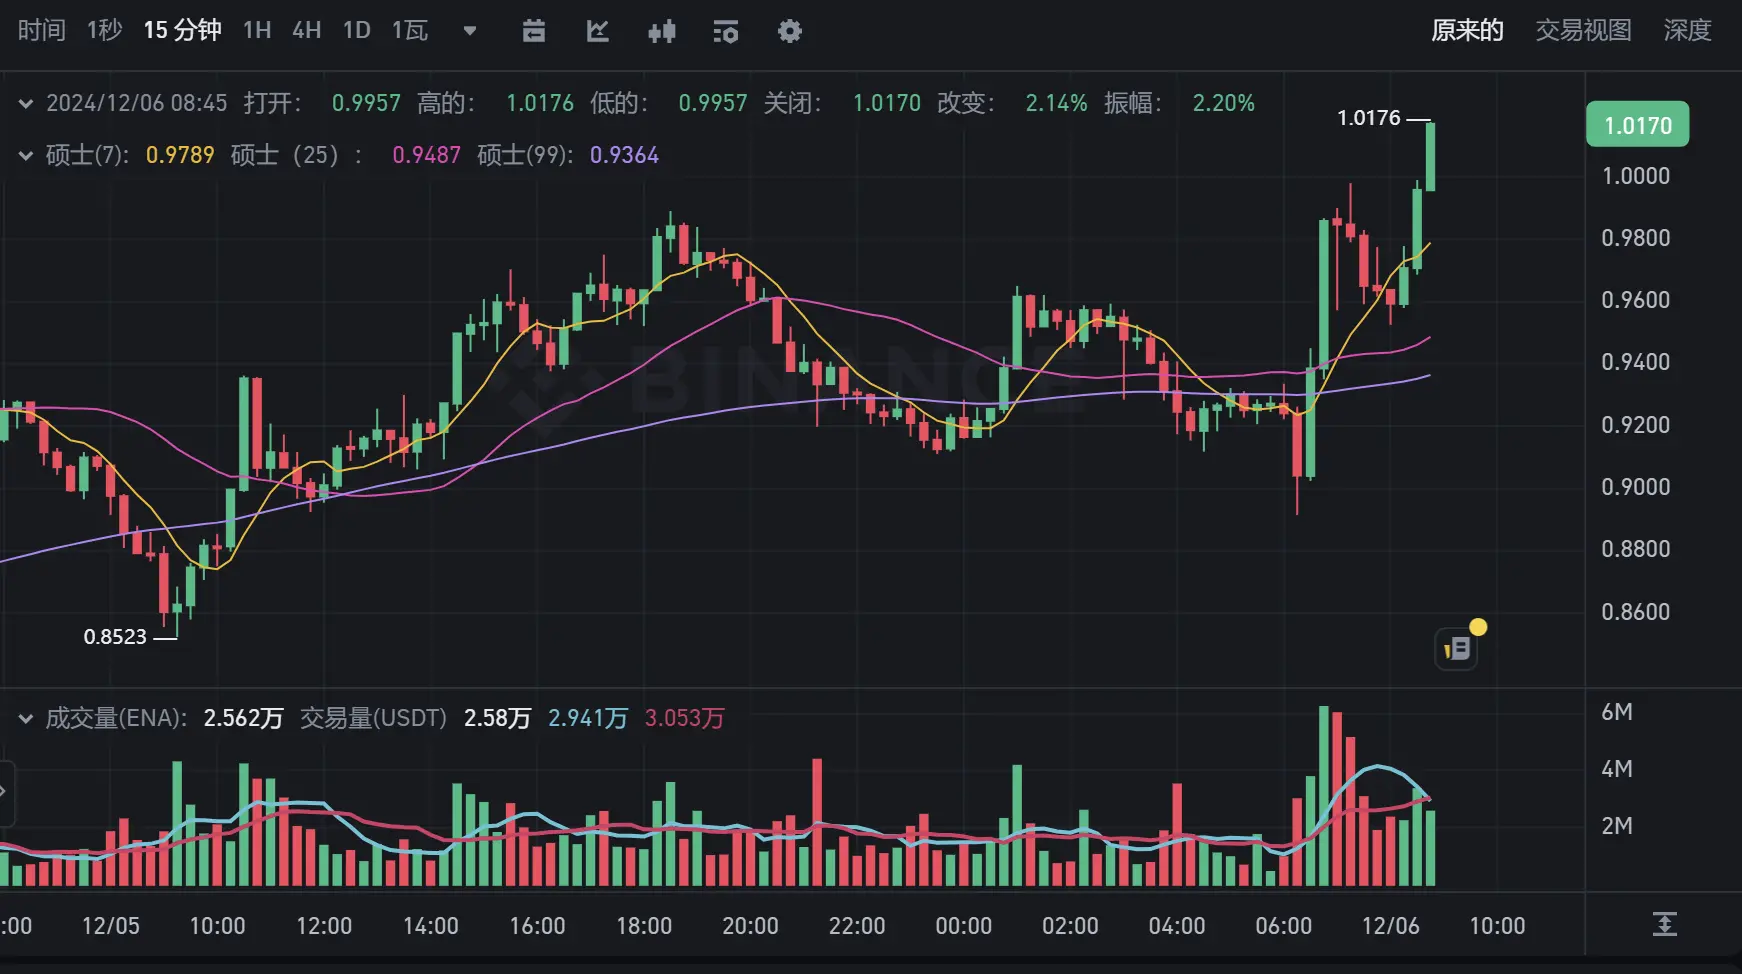Click the green 1.0170 price label
The height and width of the screenshot is (974, 1742).
point(1637,124)
